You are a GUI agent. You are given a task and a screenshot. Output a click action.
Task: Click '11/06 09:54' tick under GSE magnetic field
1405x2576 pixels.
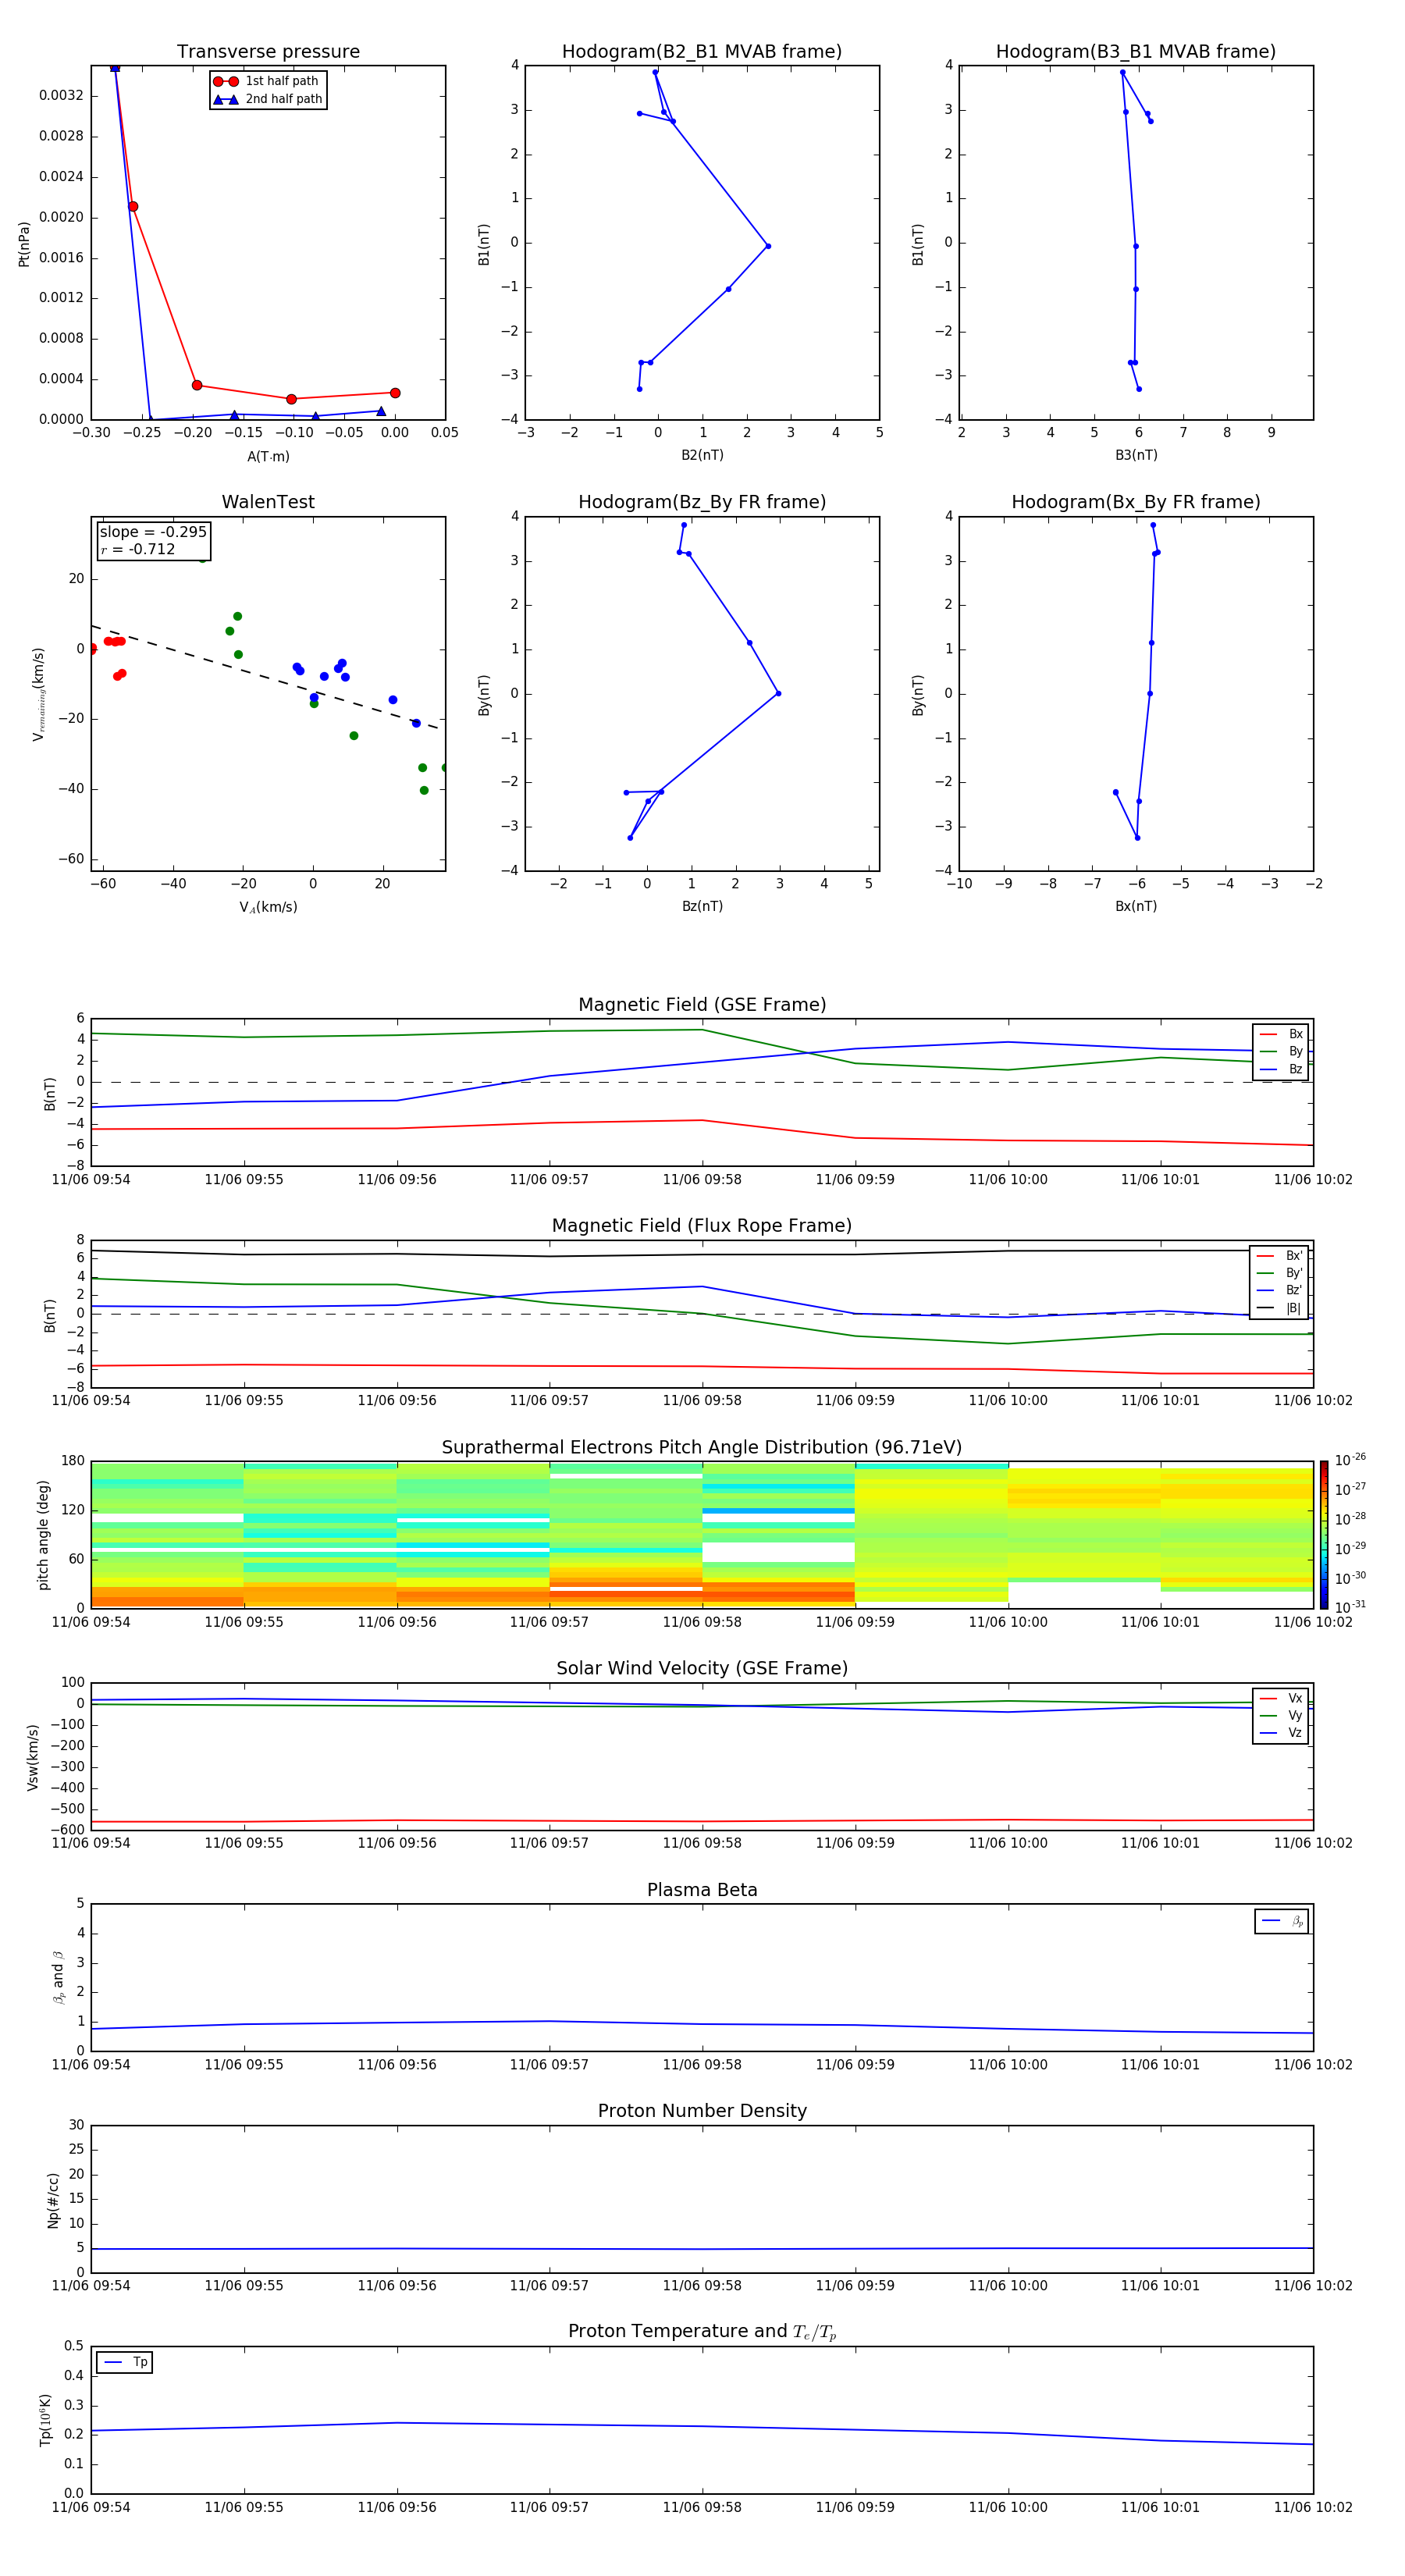91,1180
